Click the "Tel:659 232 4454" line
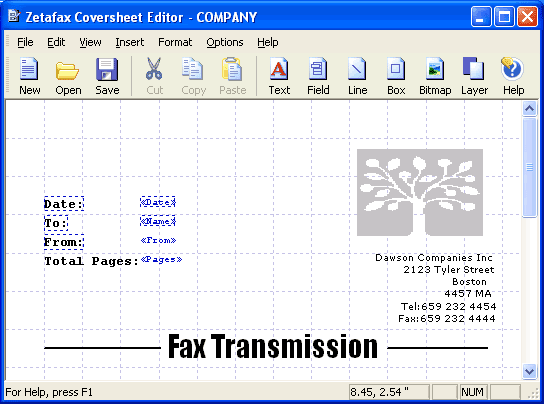 [448, 306]
